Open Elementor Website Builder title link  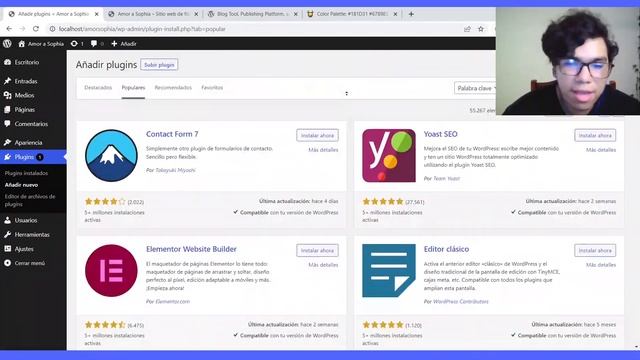[191, 249]
